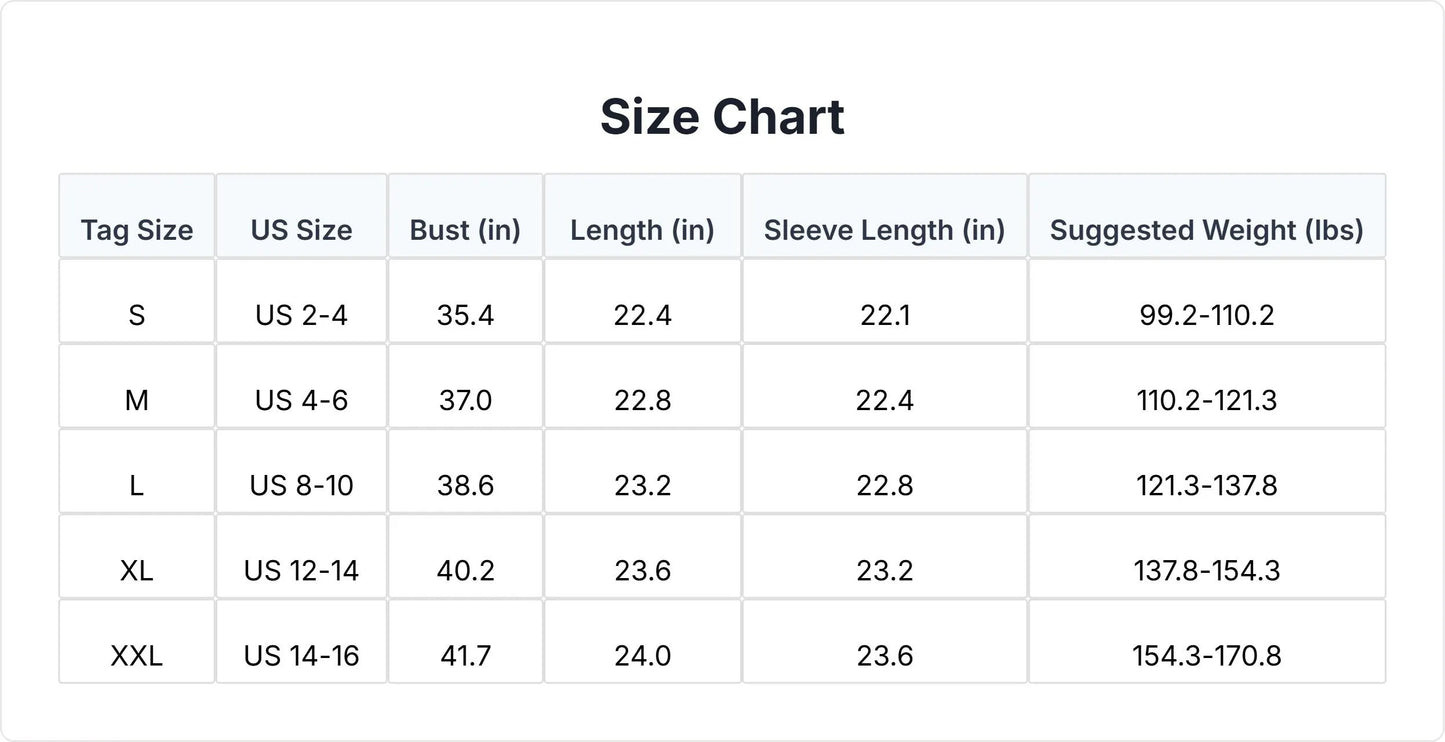1445x742 pixels.
Task: Select the Sleeve Length (in) header
Action: (884, 216)
